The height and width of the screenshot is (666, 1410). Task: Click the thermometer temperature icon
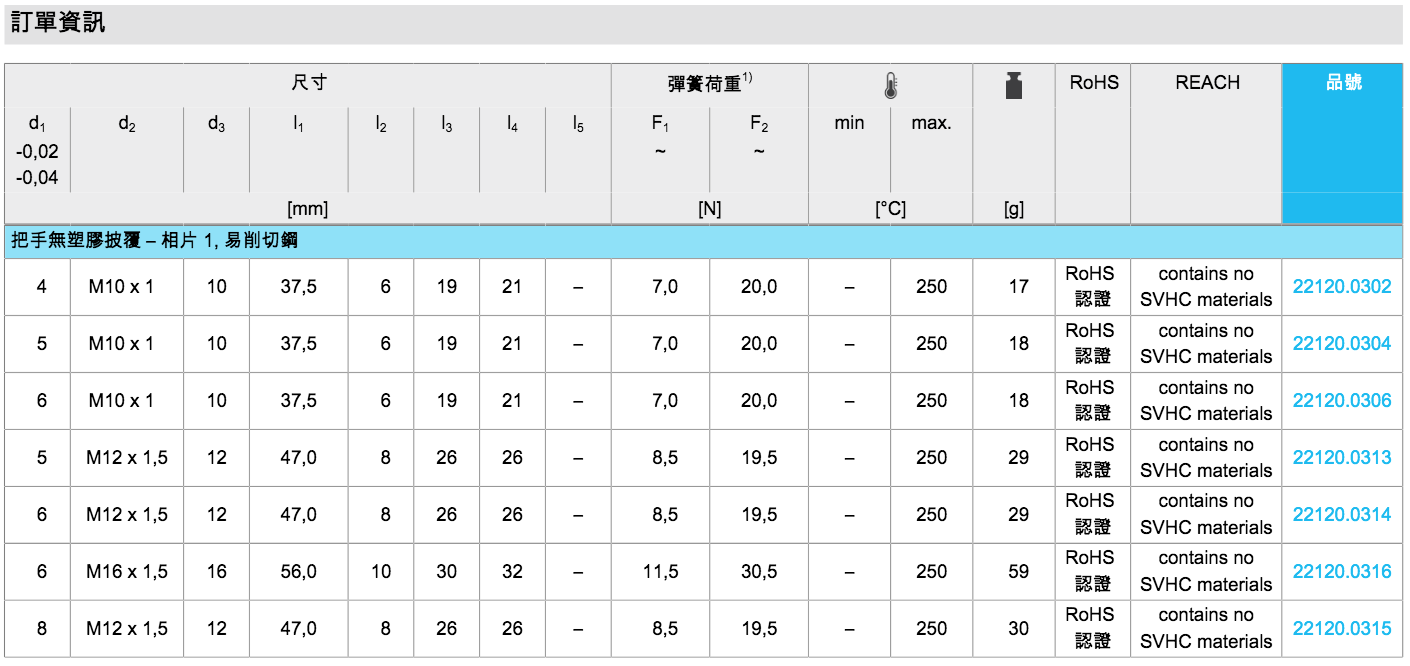[890, 86]
